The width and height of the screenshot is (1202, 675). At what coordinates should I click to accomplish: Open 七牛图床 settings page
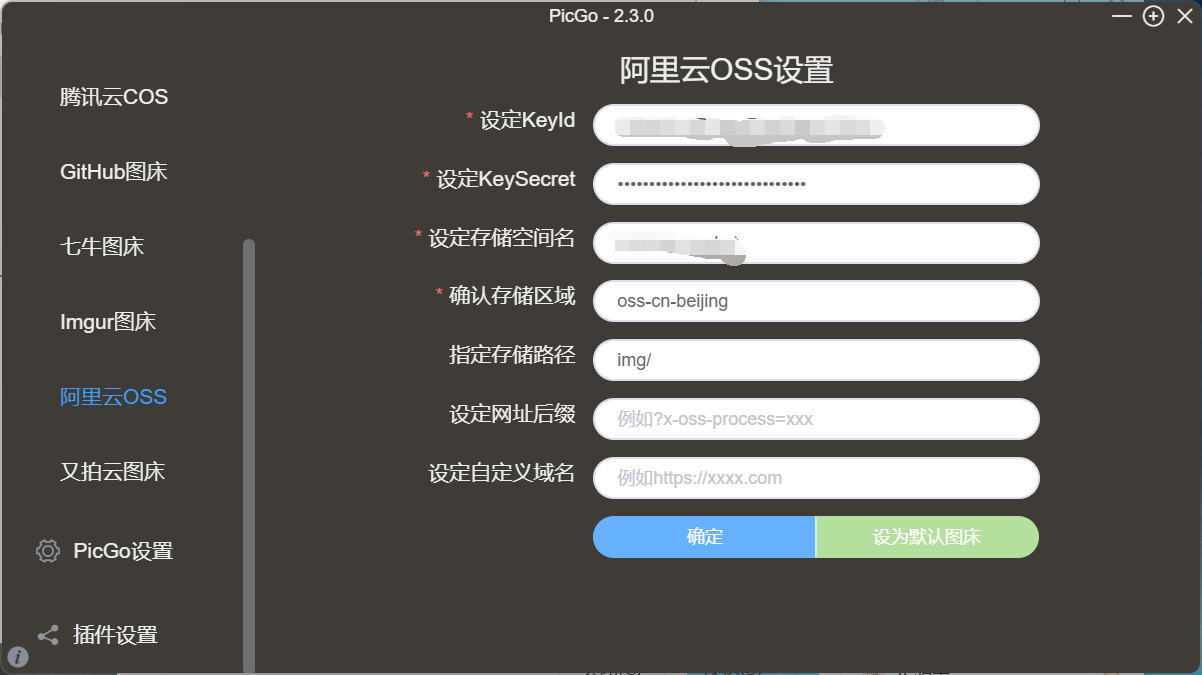102,247
